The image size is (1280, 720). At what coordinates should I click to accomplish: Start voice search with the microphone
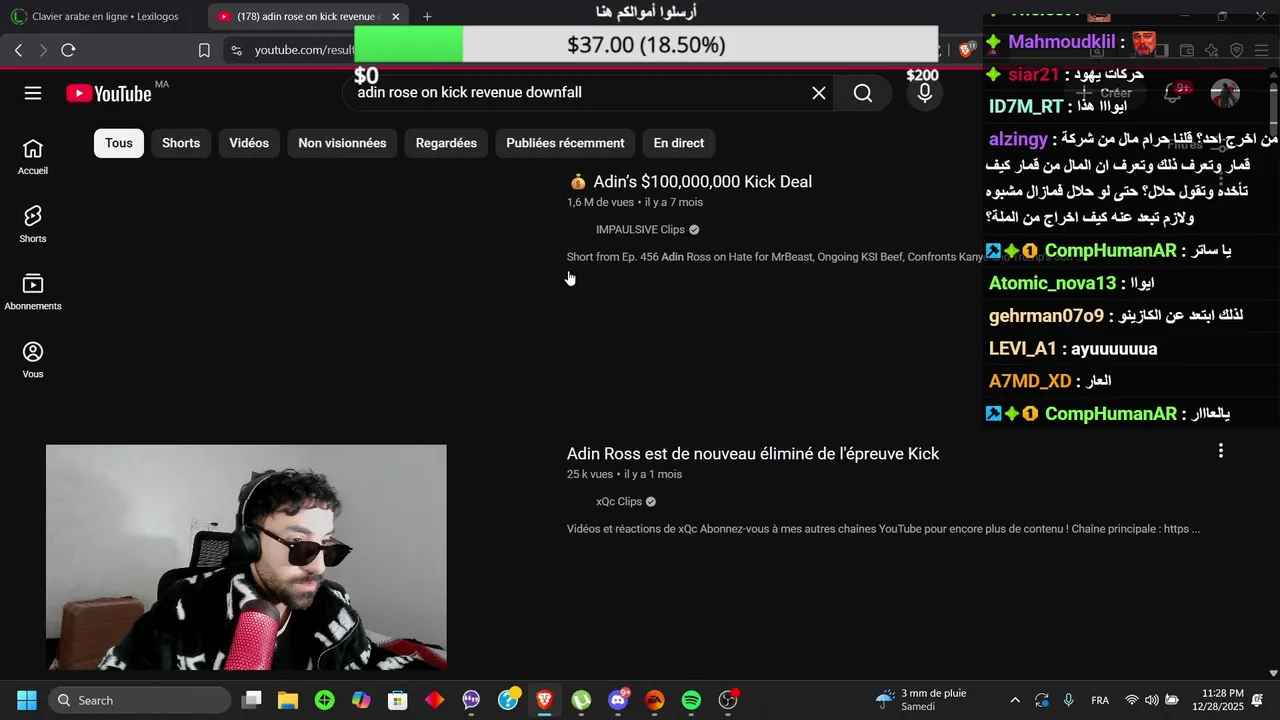(x=925, y=93)
